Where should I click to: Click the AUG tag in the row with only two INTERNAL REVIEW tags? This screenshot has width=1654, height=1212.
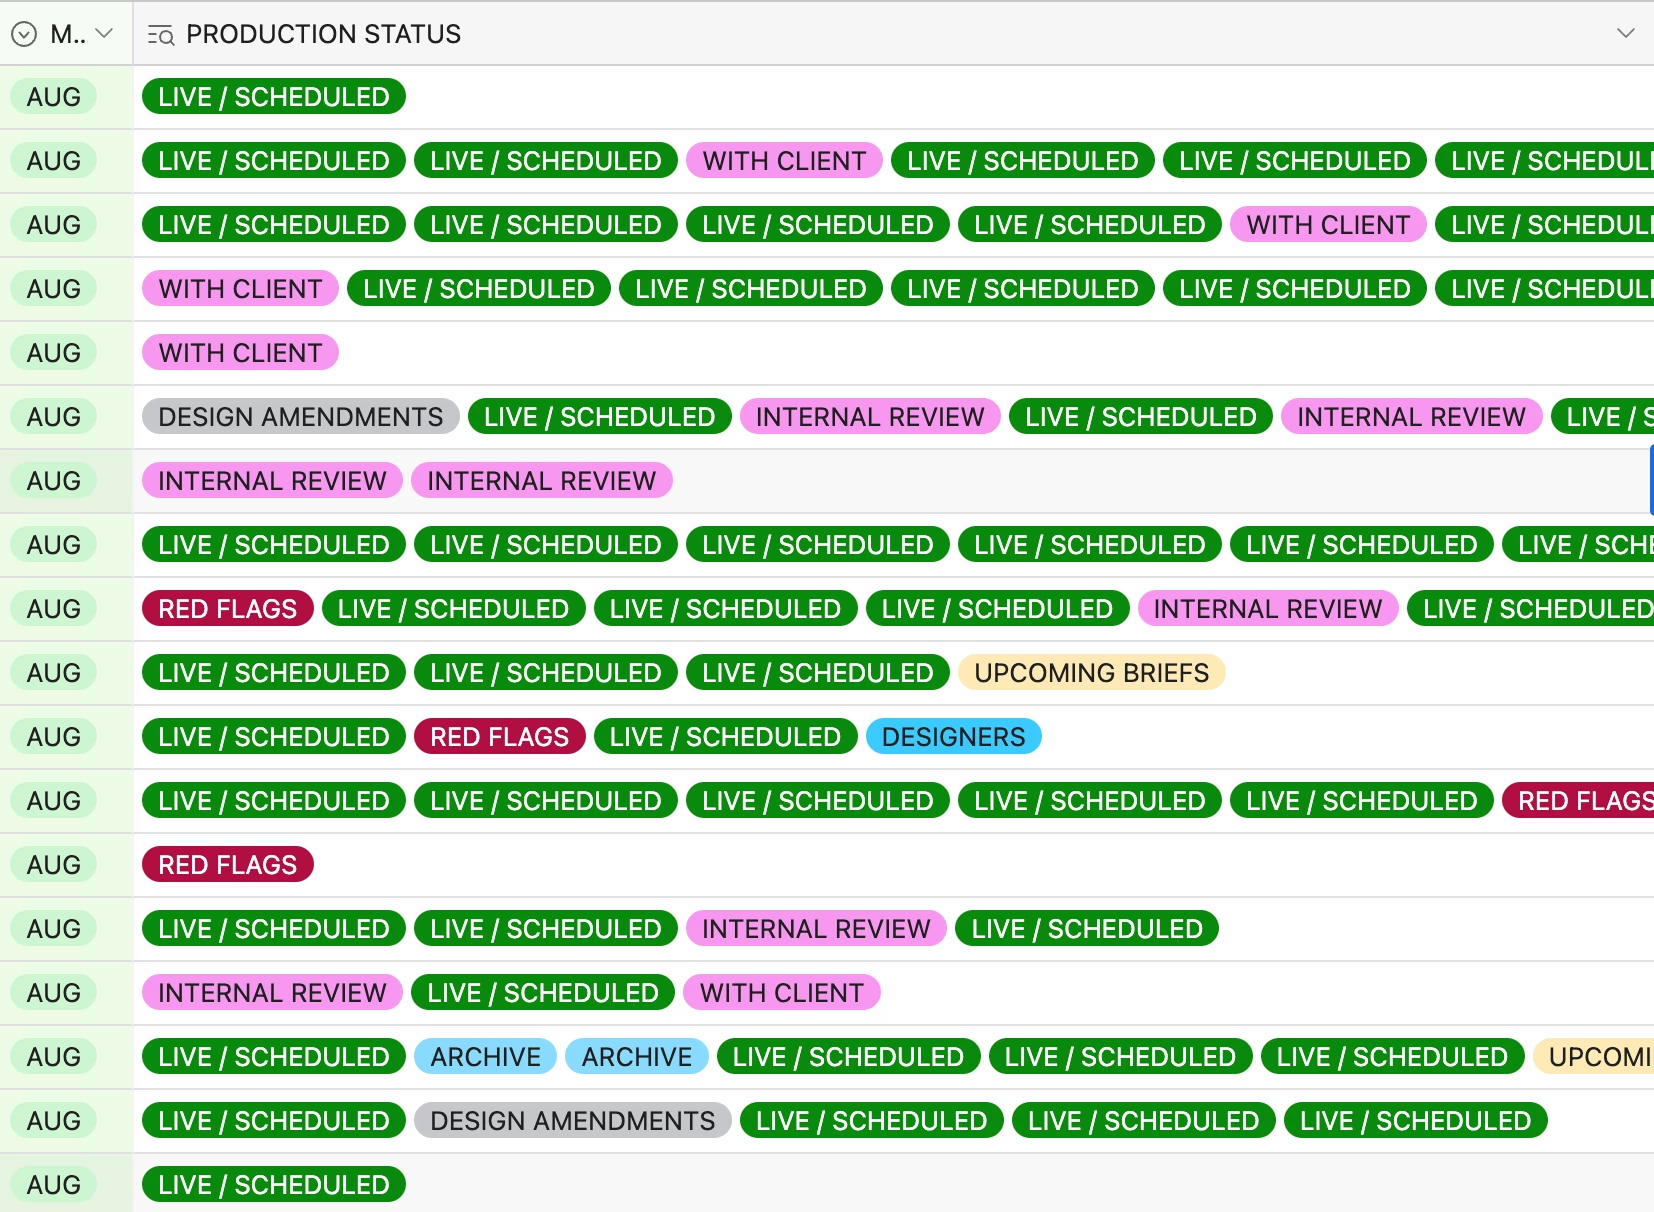click(54, 481)
